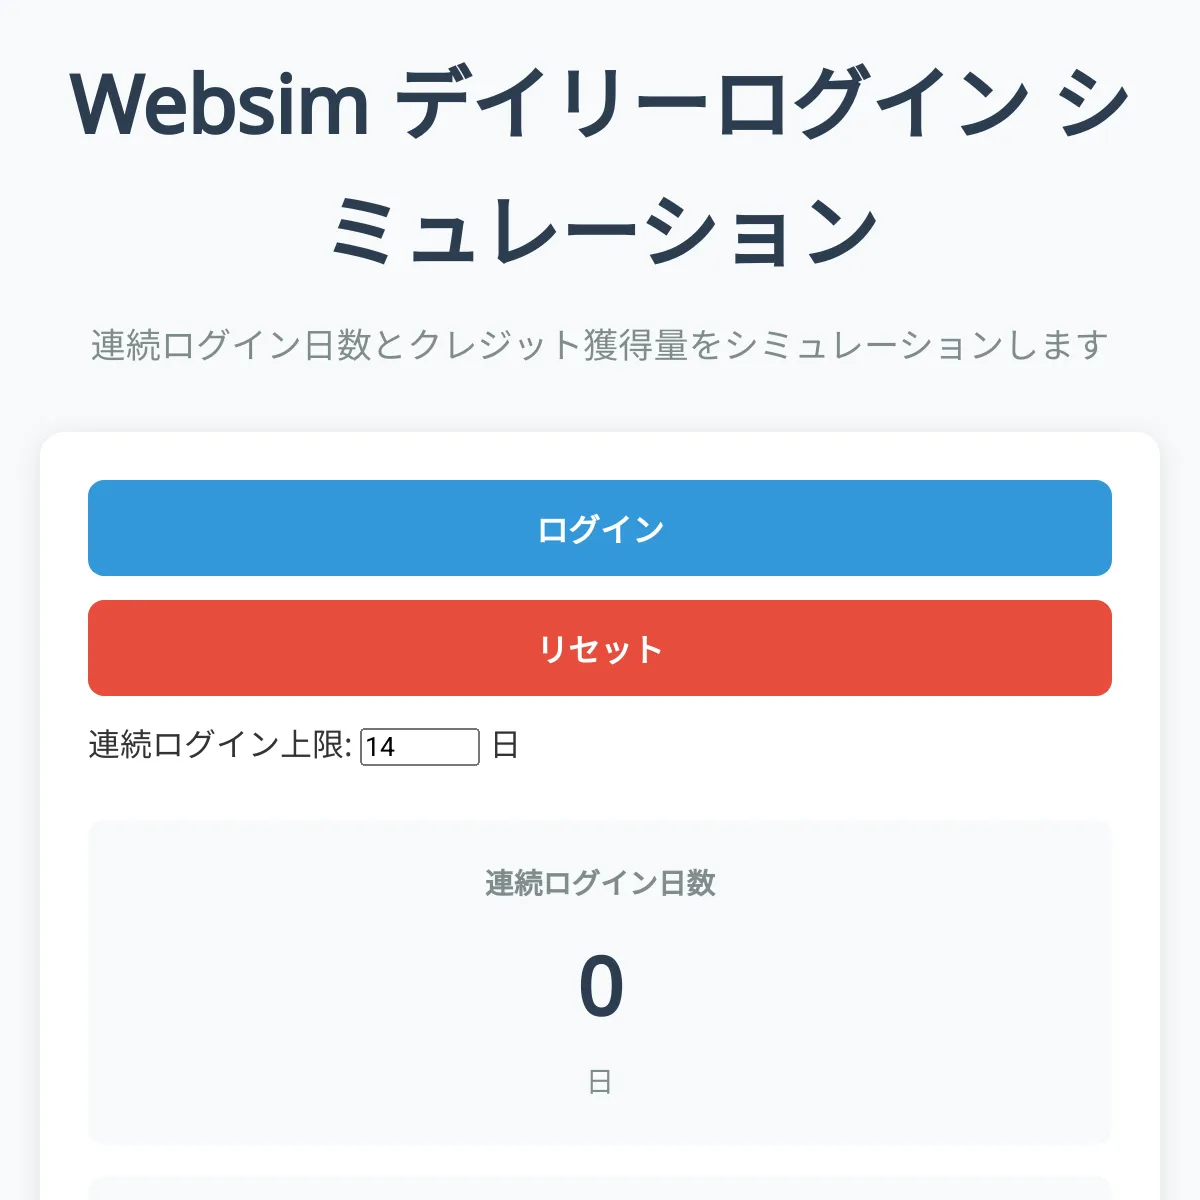Click the blue login action button
Screen dimensions: 1200x1200
coord(600,528)
